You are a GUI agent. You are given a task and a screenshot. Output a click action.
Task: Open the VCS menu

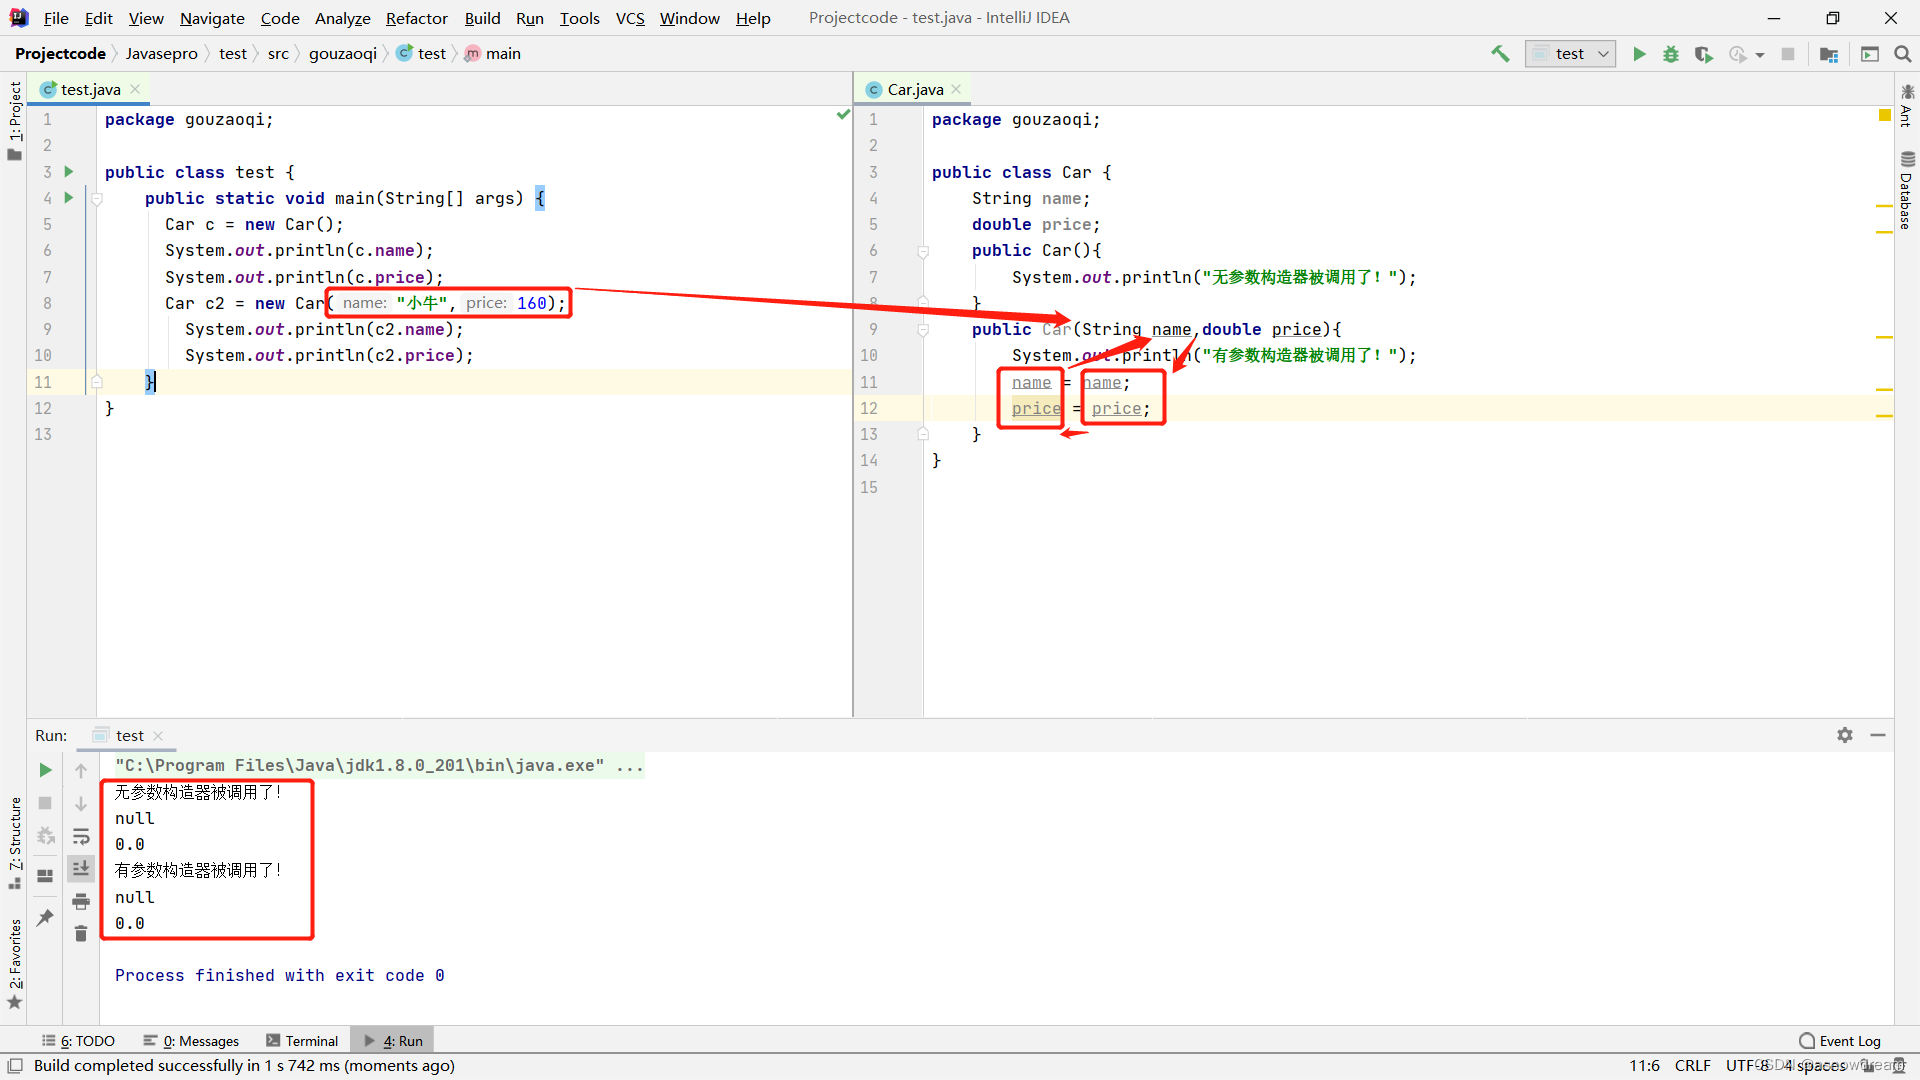[x=630, y=18]
